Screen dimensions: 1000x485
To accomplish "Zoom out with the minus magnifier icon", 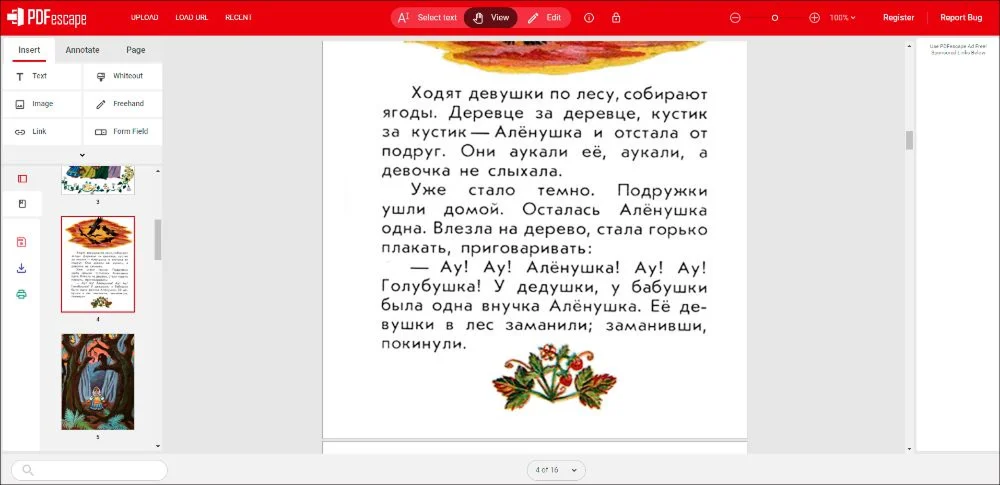I will pos(736,18).
